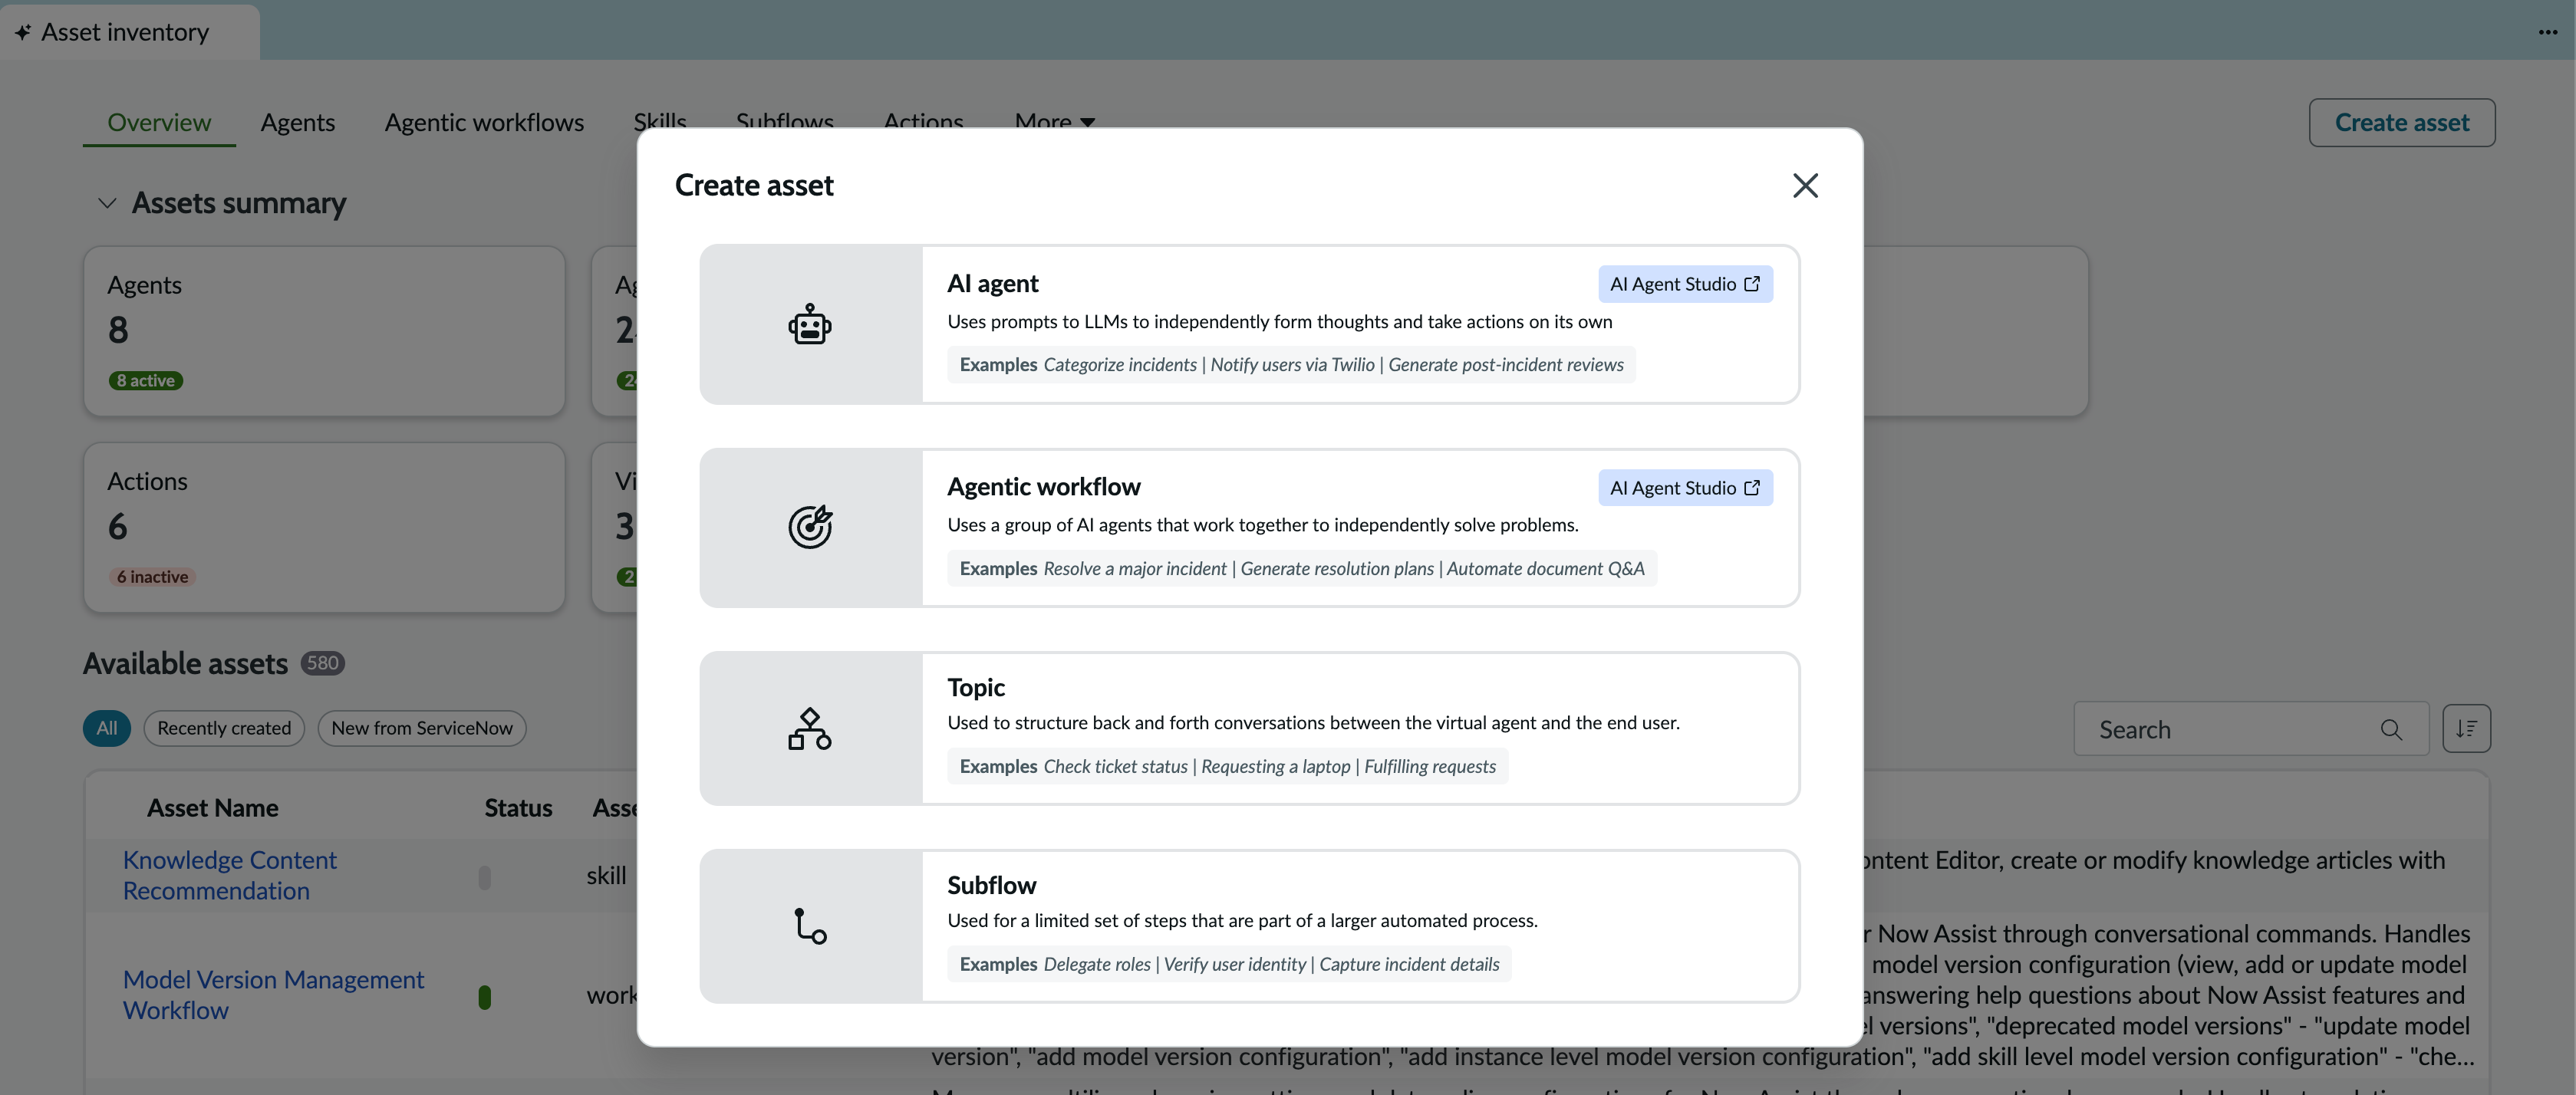
Task: Choose the Agentic workflow asset title
Action: [x=1044, y=487]
